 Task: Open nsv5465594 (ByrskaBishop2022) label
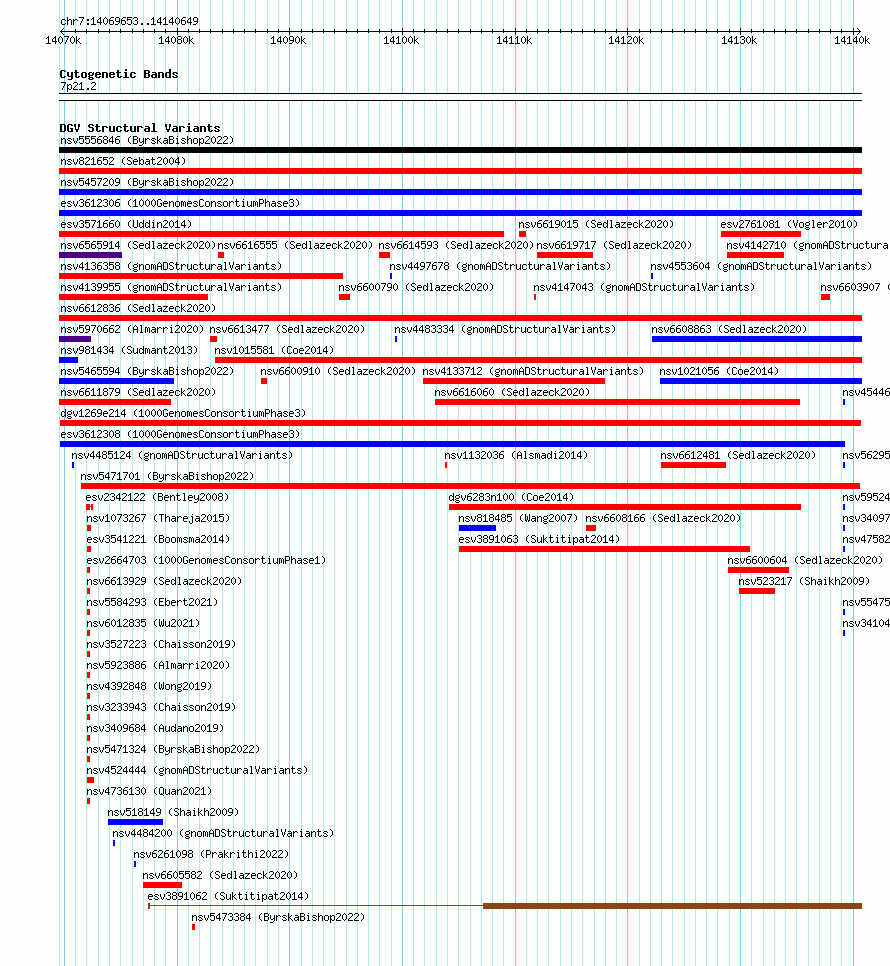pyautogui.click(x=147, y=371)
